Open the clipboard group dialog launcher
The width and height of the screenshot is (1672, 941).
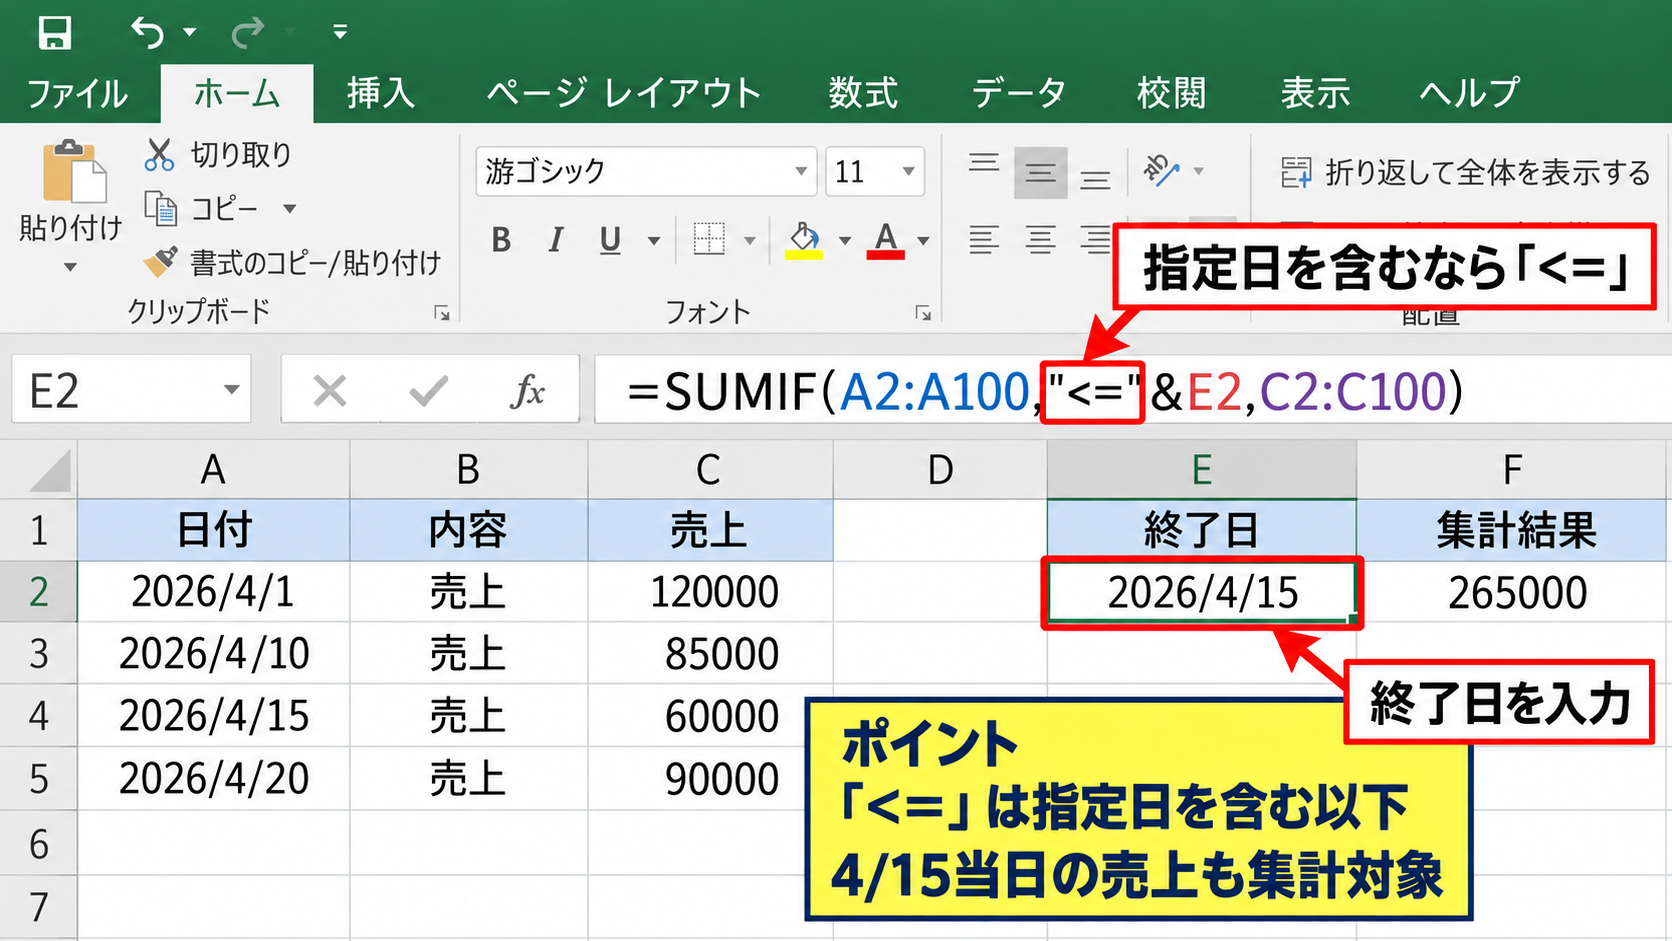[441, 313]
